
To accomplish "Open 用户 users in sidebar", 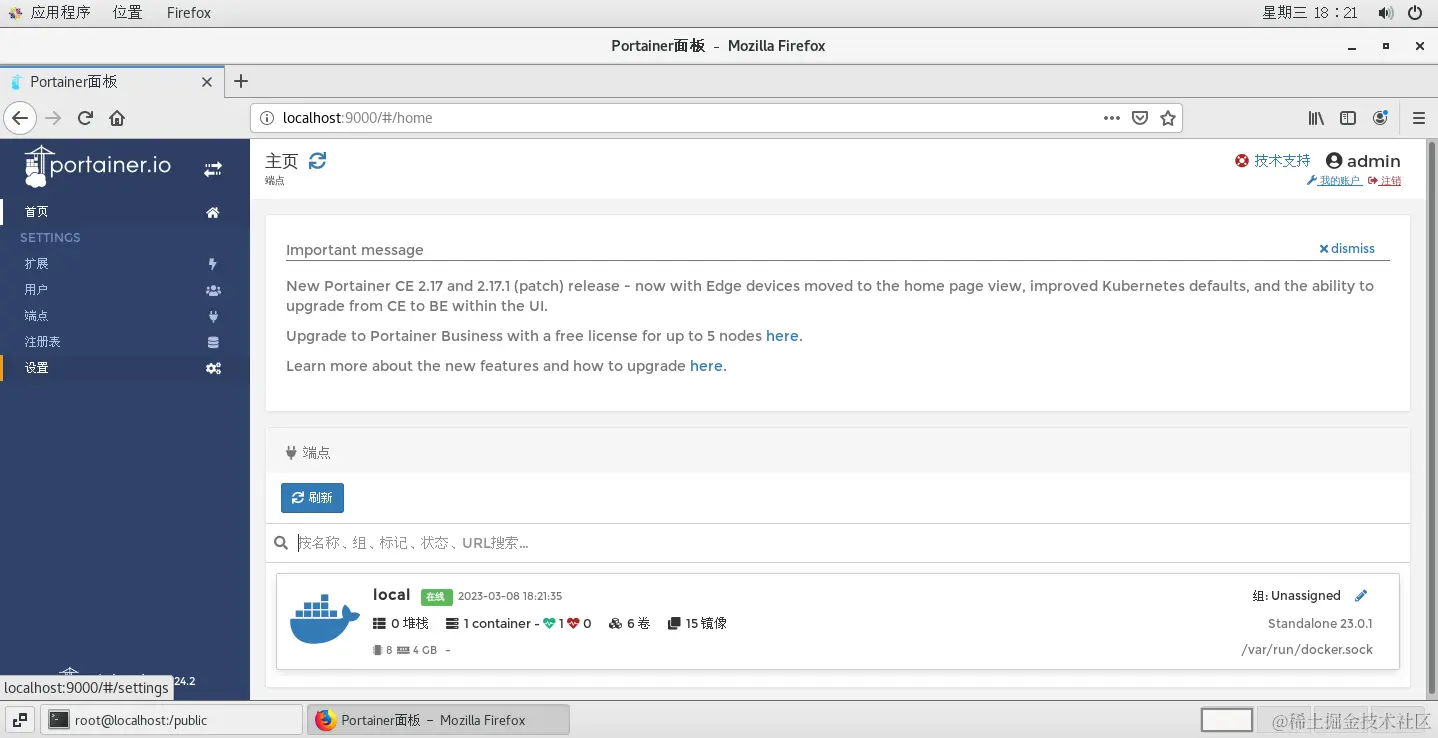I will pyautogui.click(x=125, y=290).
